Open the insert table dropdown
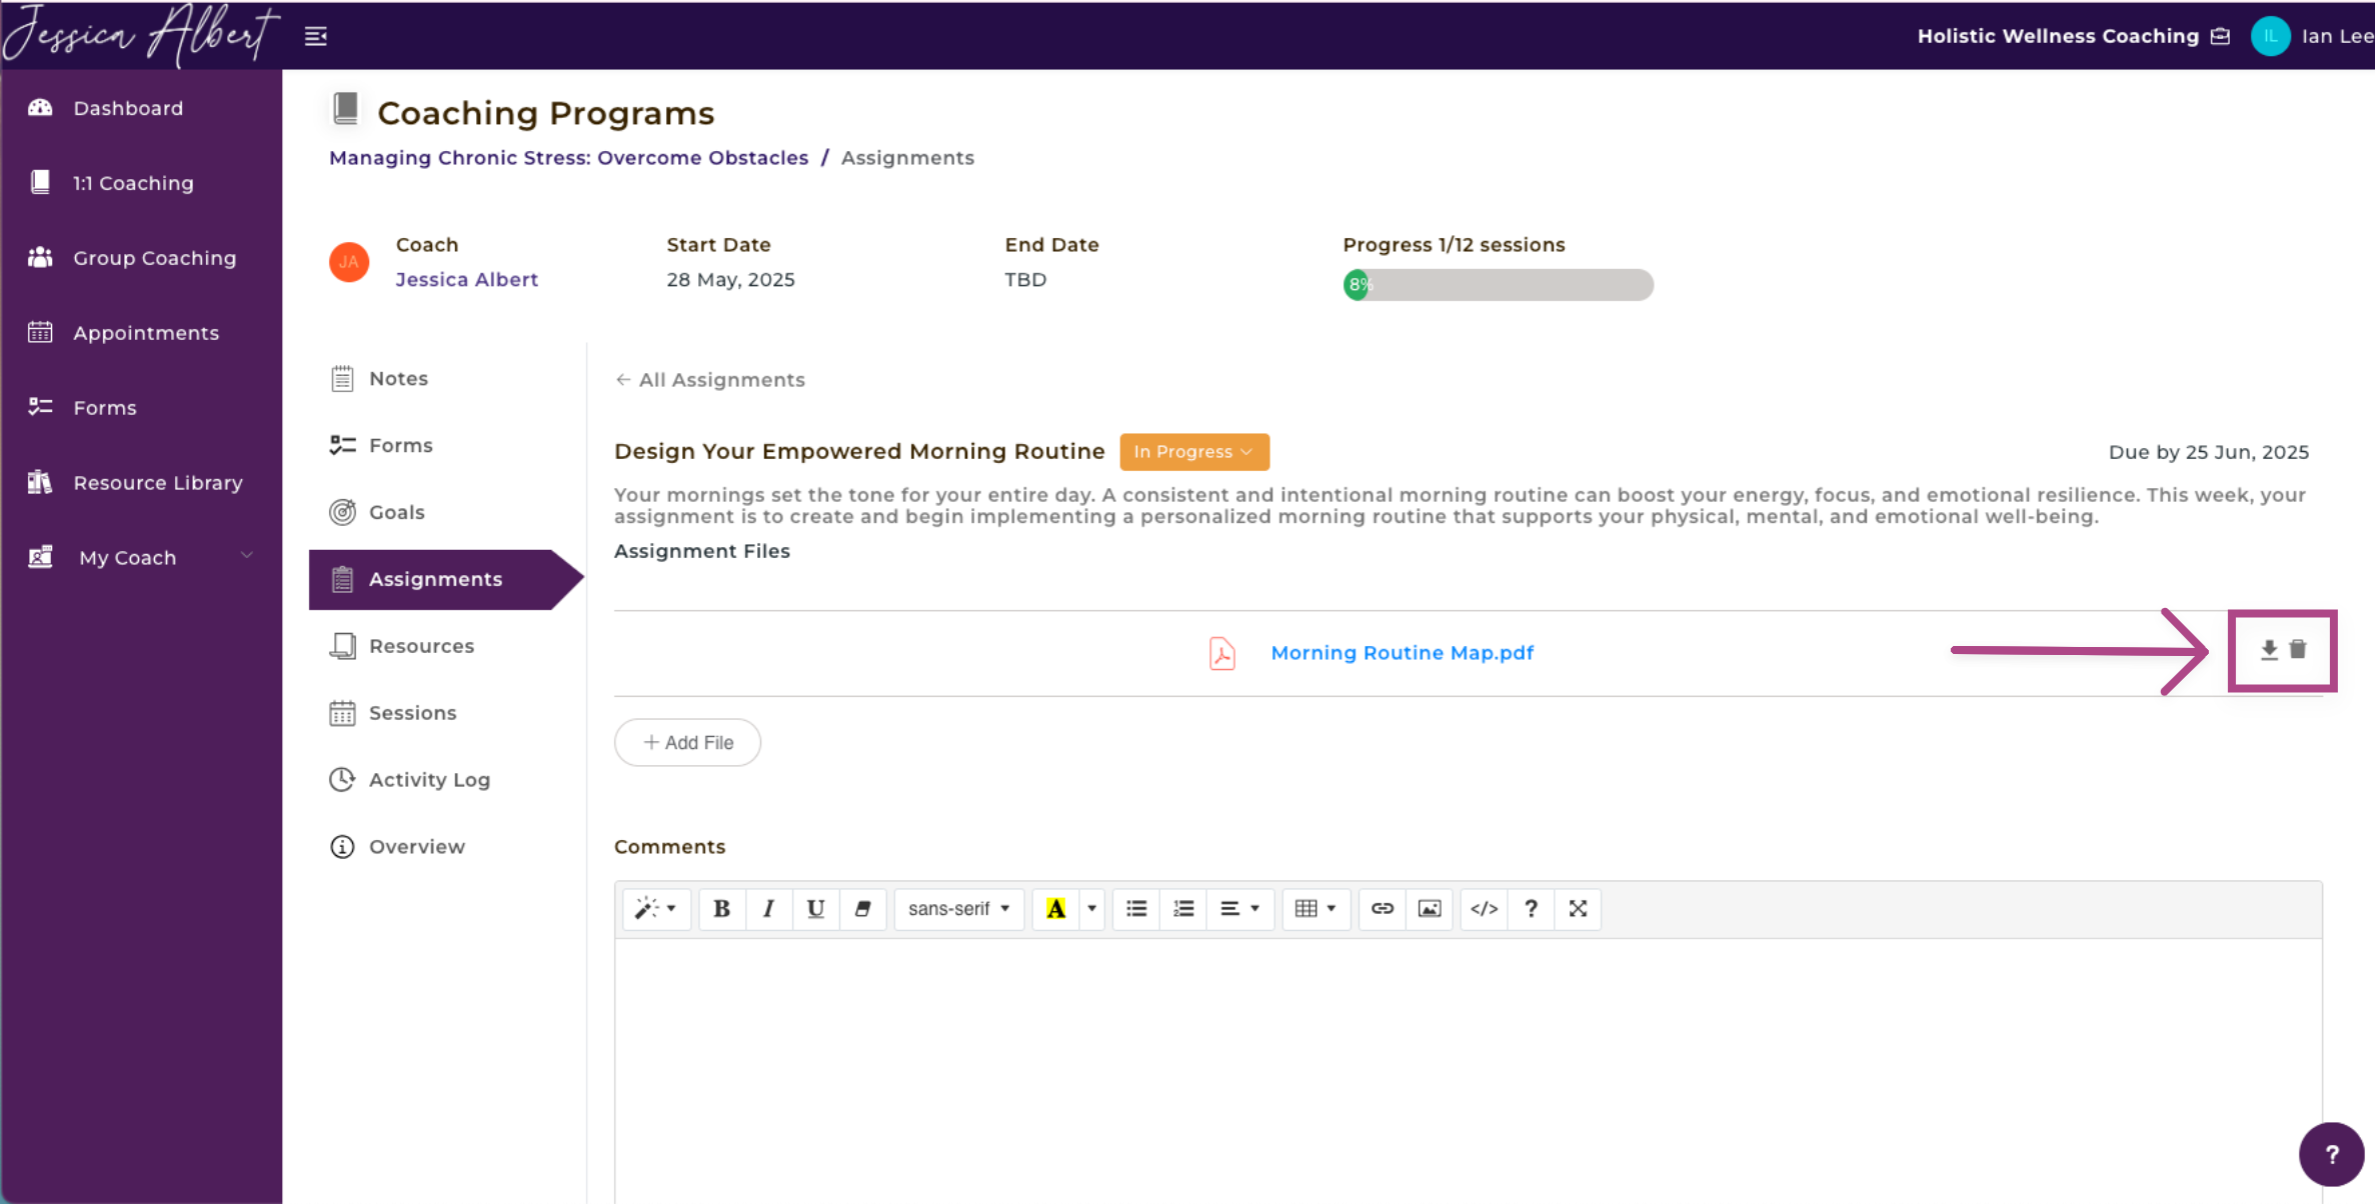The height and width of the screenshot is (1204, 2375). (1316, 909)
